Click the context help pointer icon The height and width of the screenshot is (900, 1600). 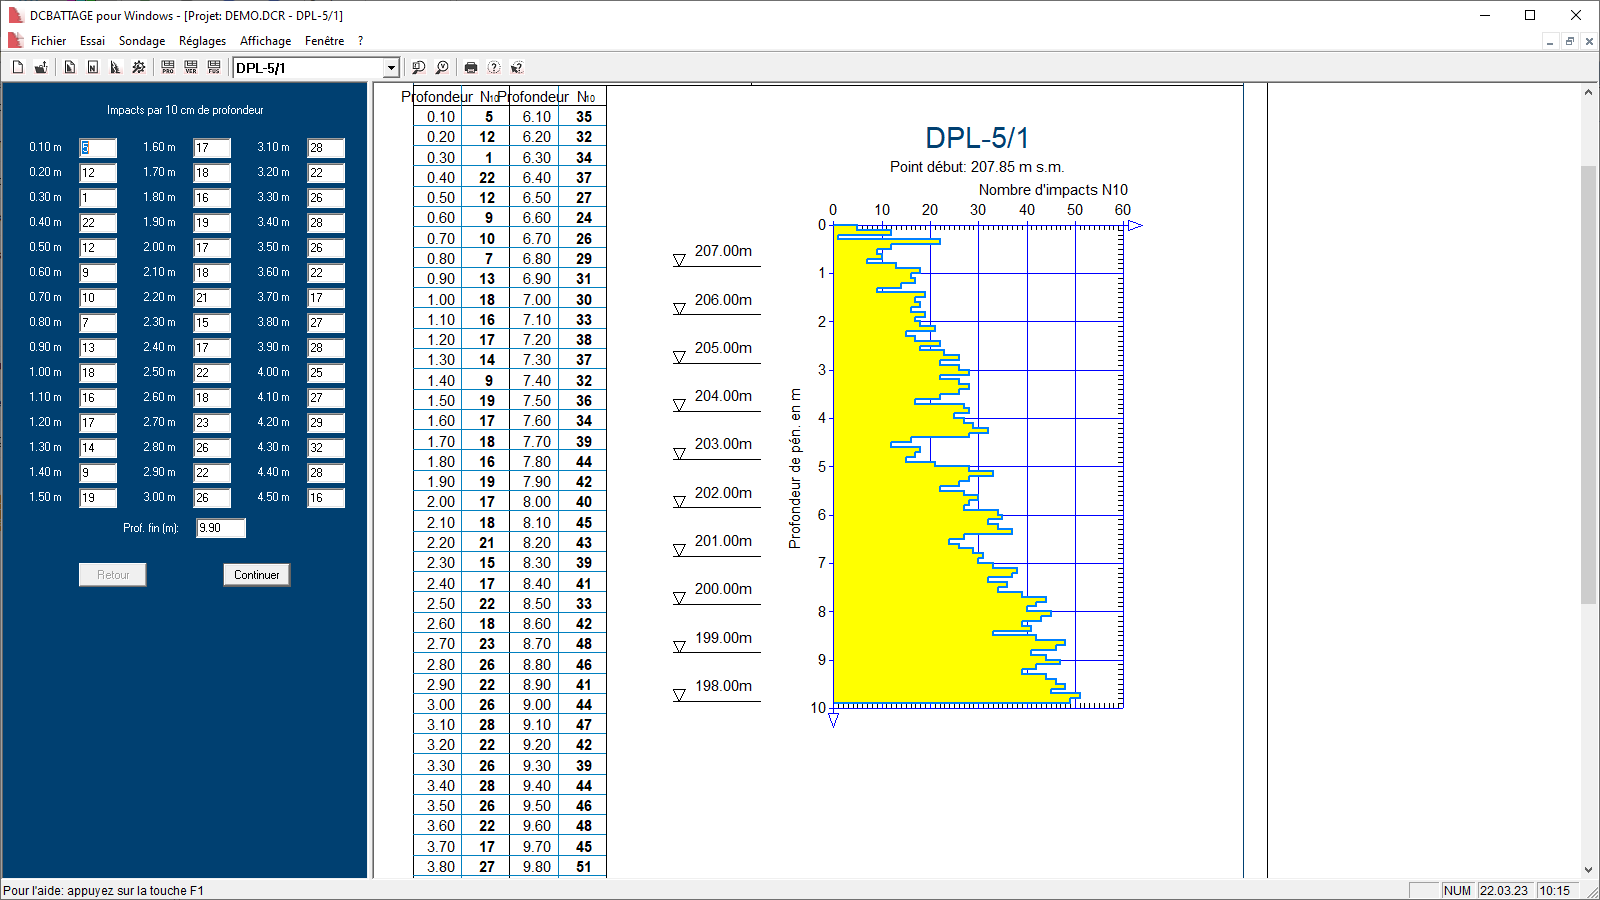click(517, 67)
